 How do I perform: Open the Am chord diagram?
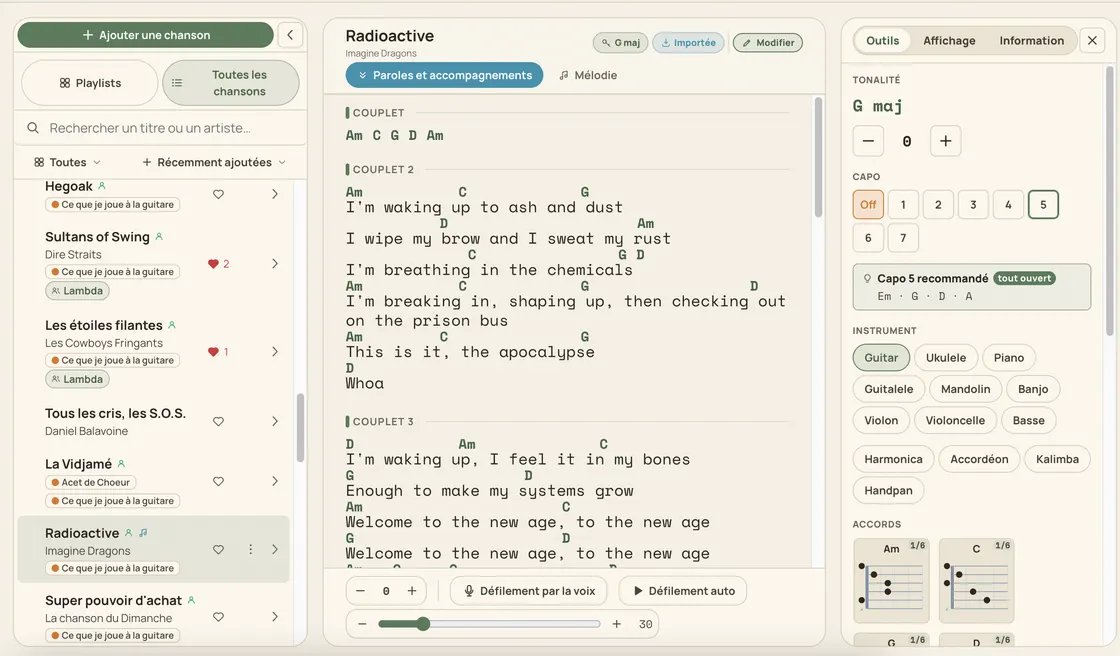(x=891, y=580)
